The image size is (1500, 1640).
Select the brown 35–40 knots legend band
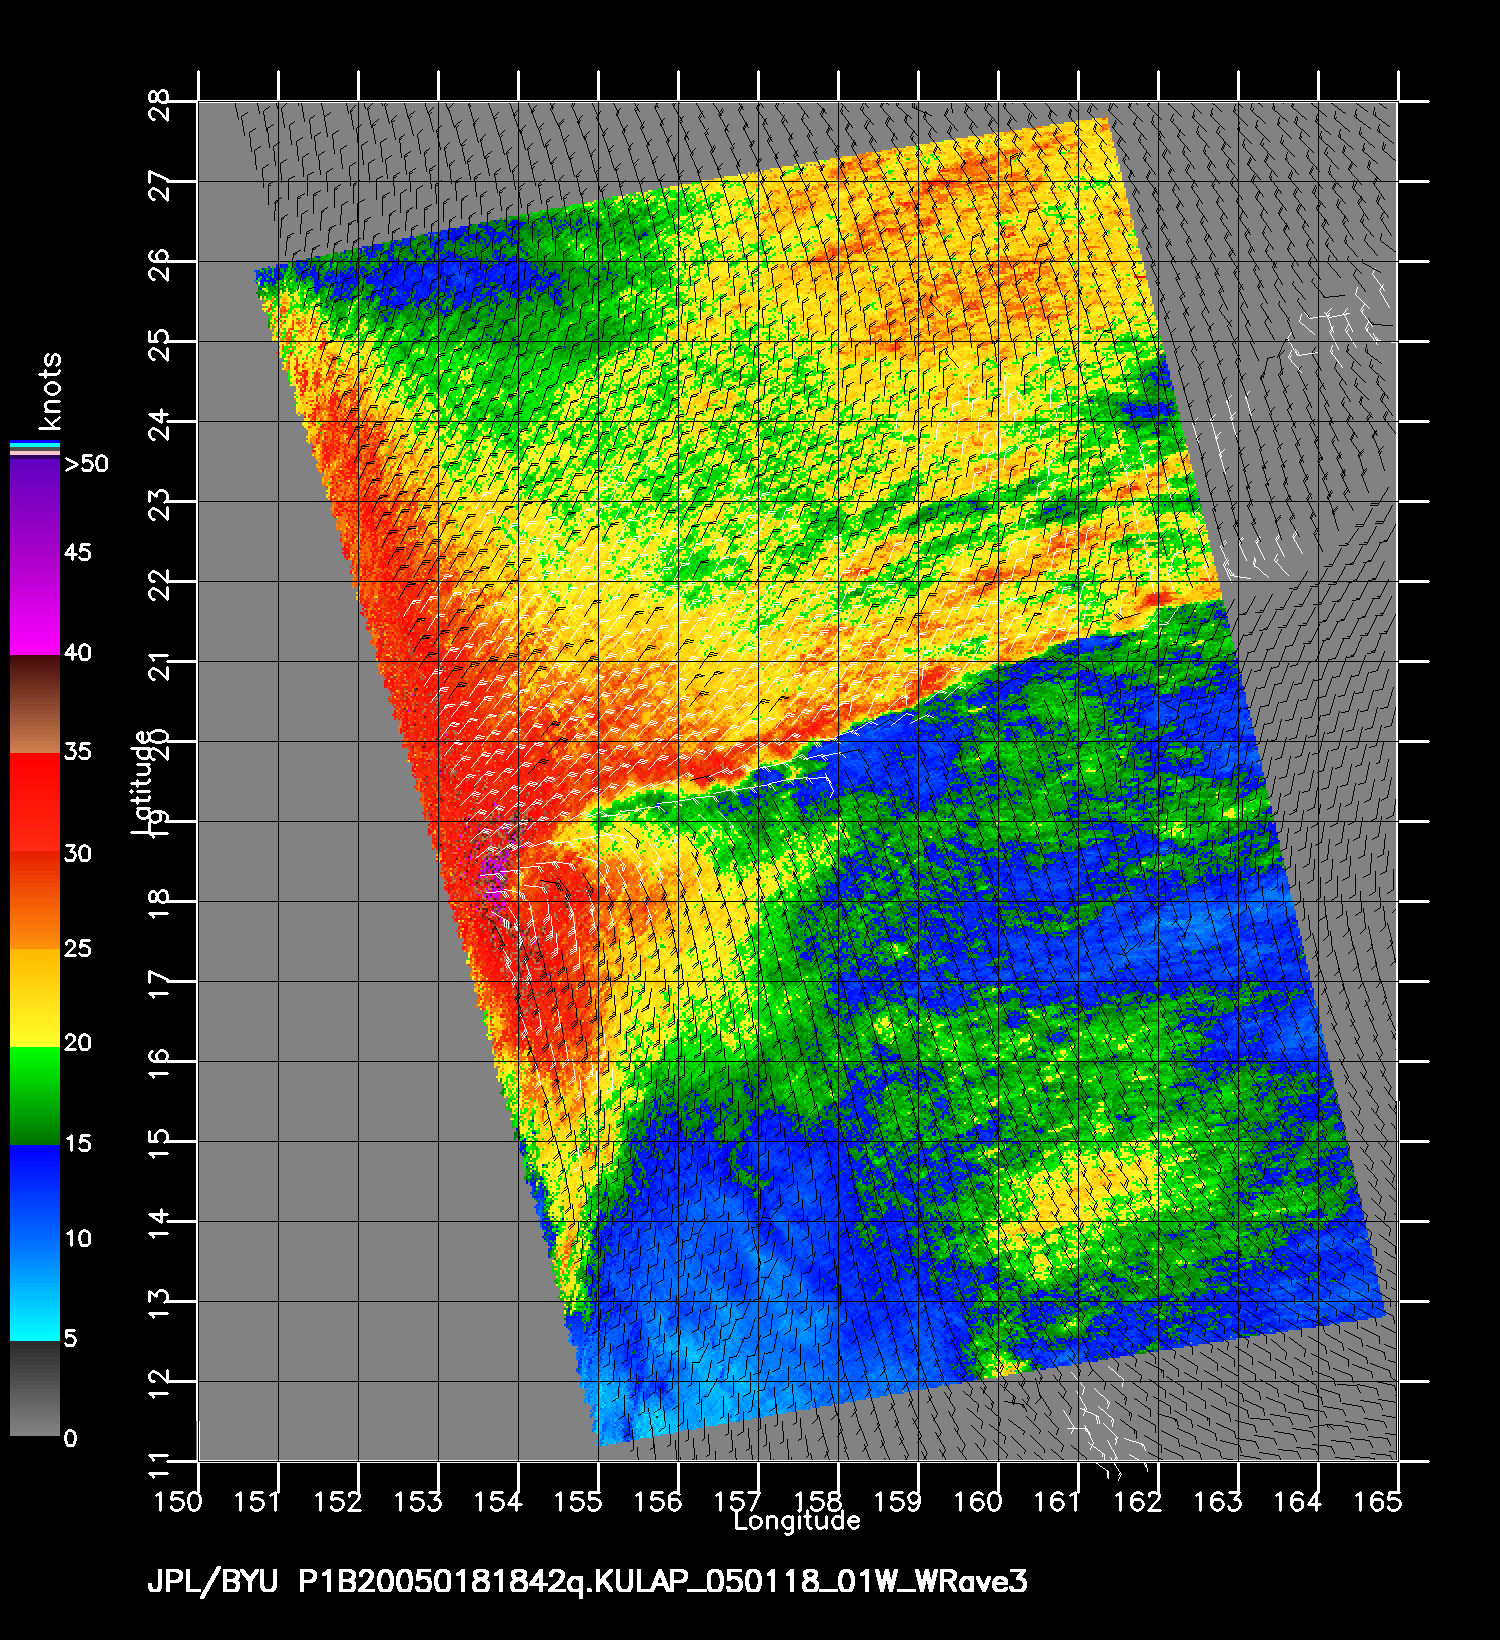pos(35,704)
